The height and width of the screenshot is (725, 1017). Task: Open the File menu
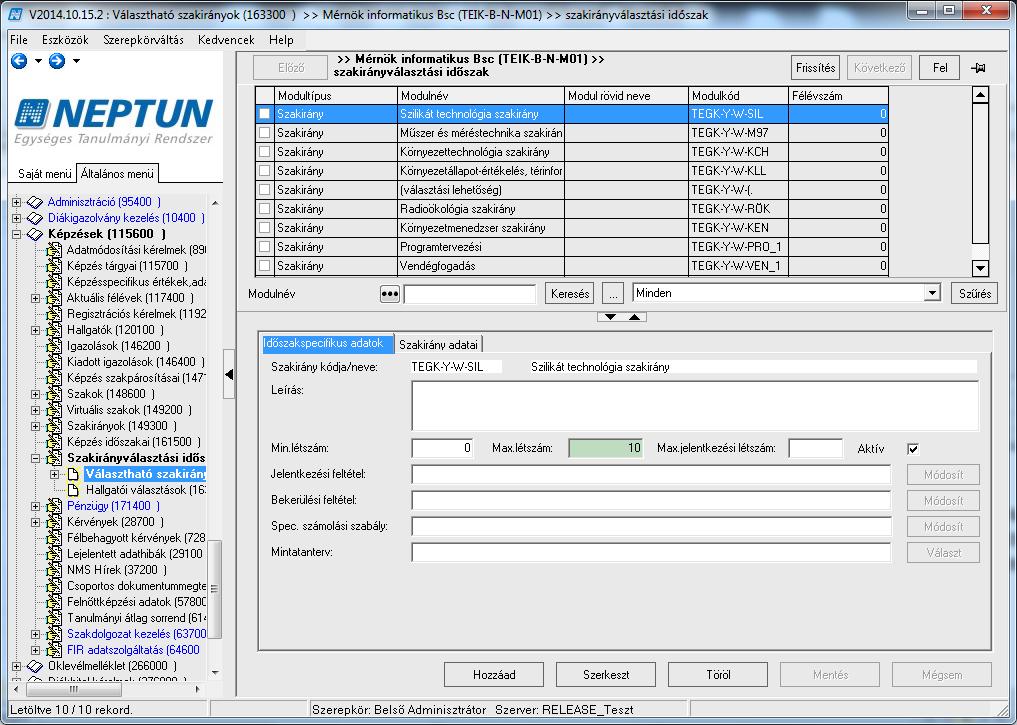[x=19, y=40]
